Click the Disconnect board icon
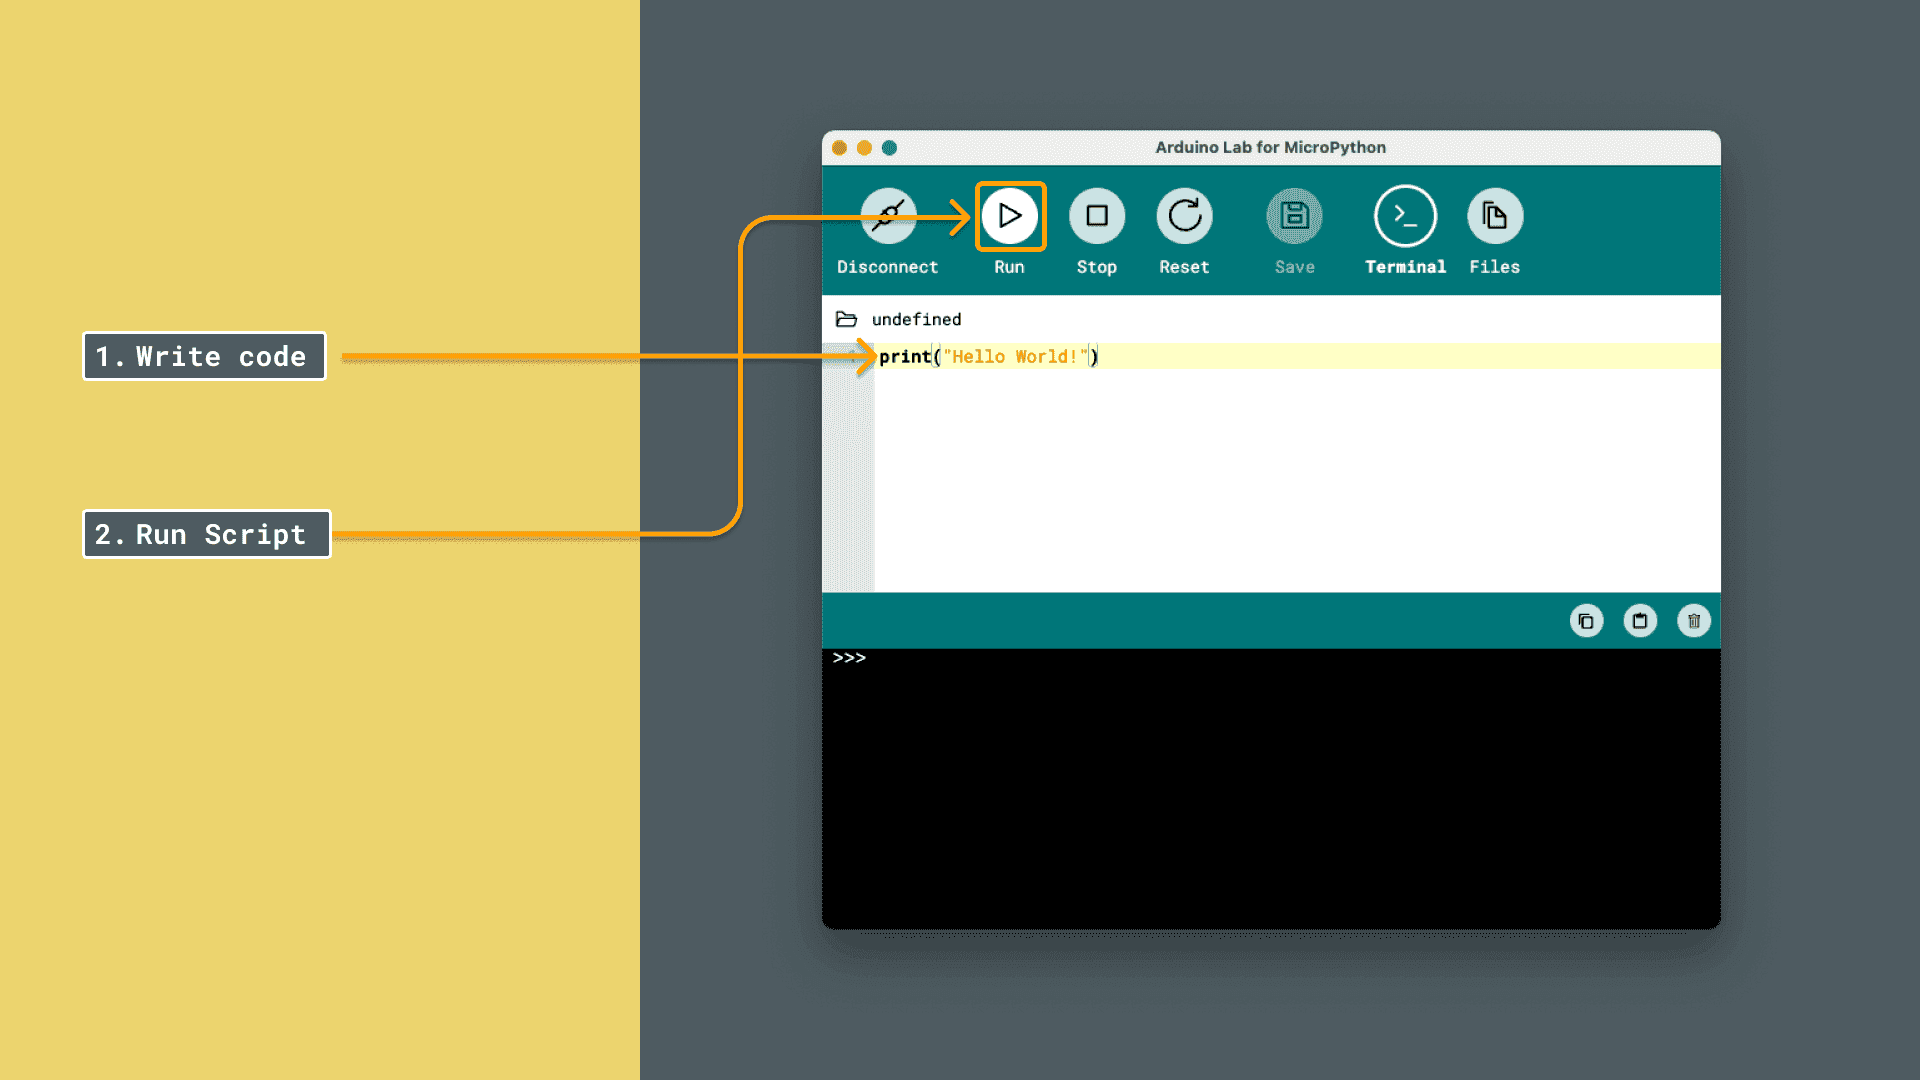This screenshot has width=1920, height=1080. 888,216
